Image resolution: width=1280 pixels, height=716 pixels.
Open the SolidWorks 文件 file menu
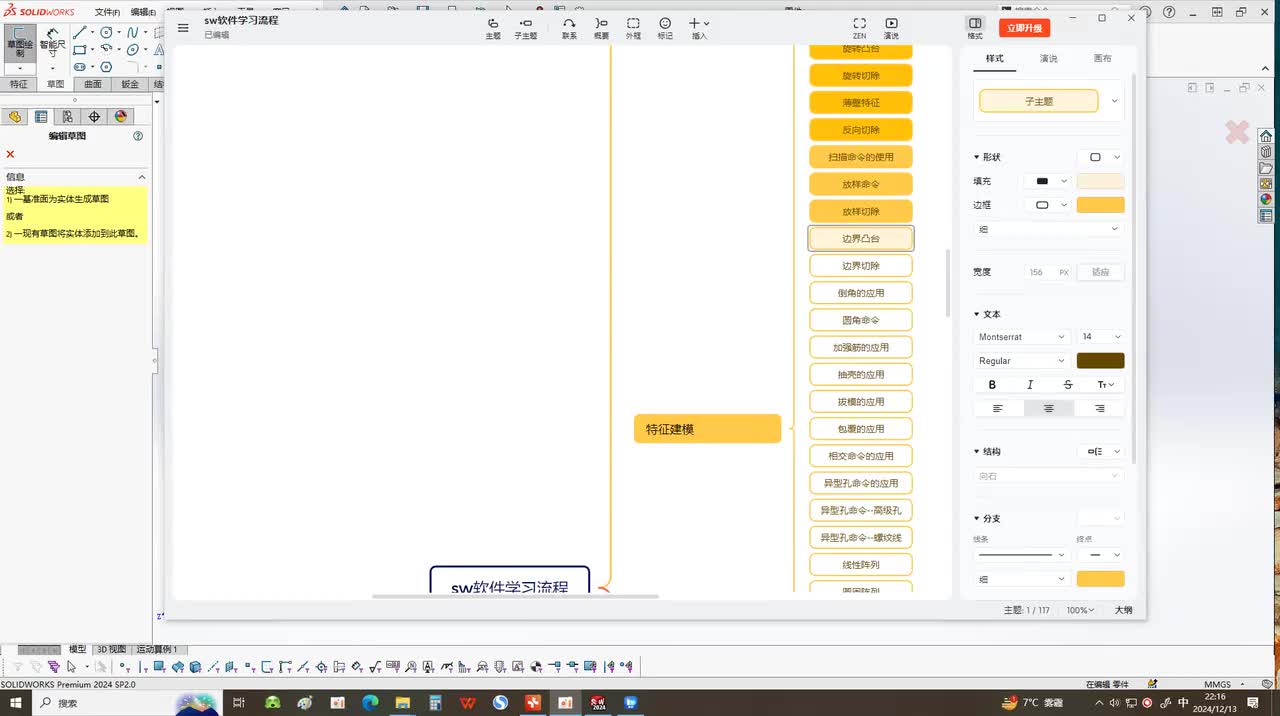(x=107, y=12)
